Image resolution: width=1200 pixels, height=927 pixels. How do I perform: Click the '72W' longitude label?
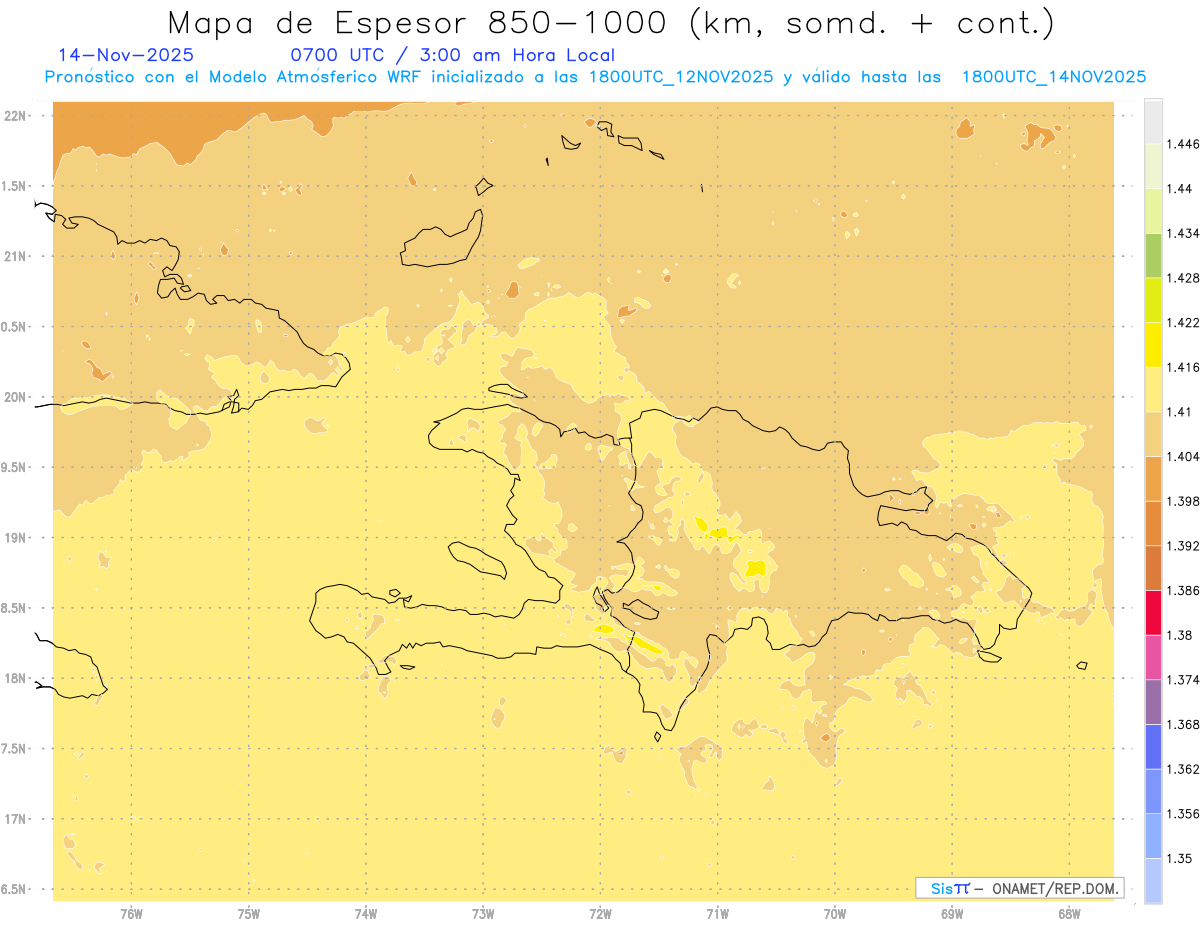[x=600, y=913]
